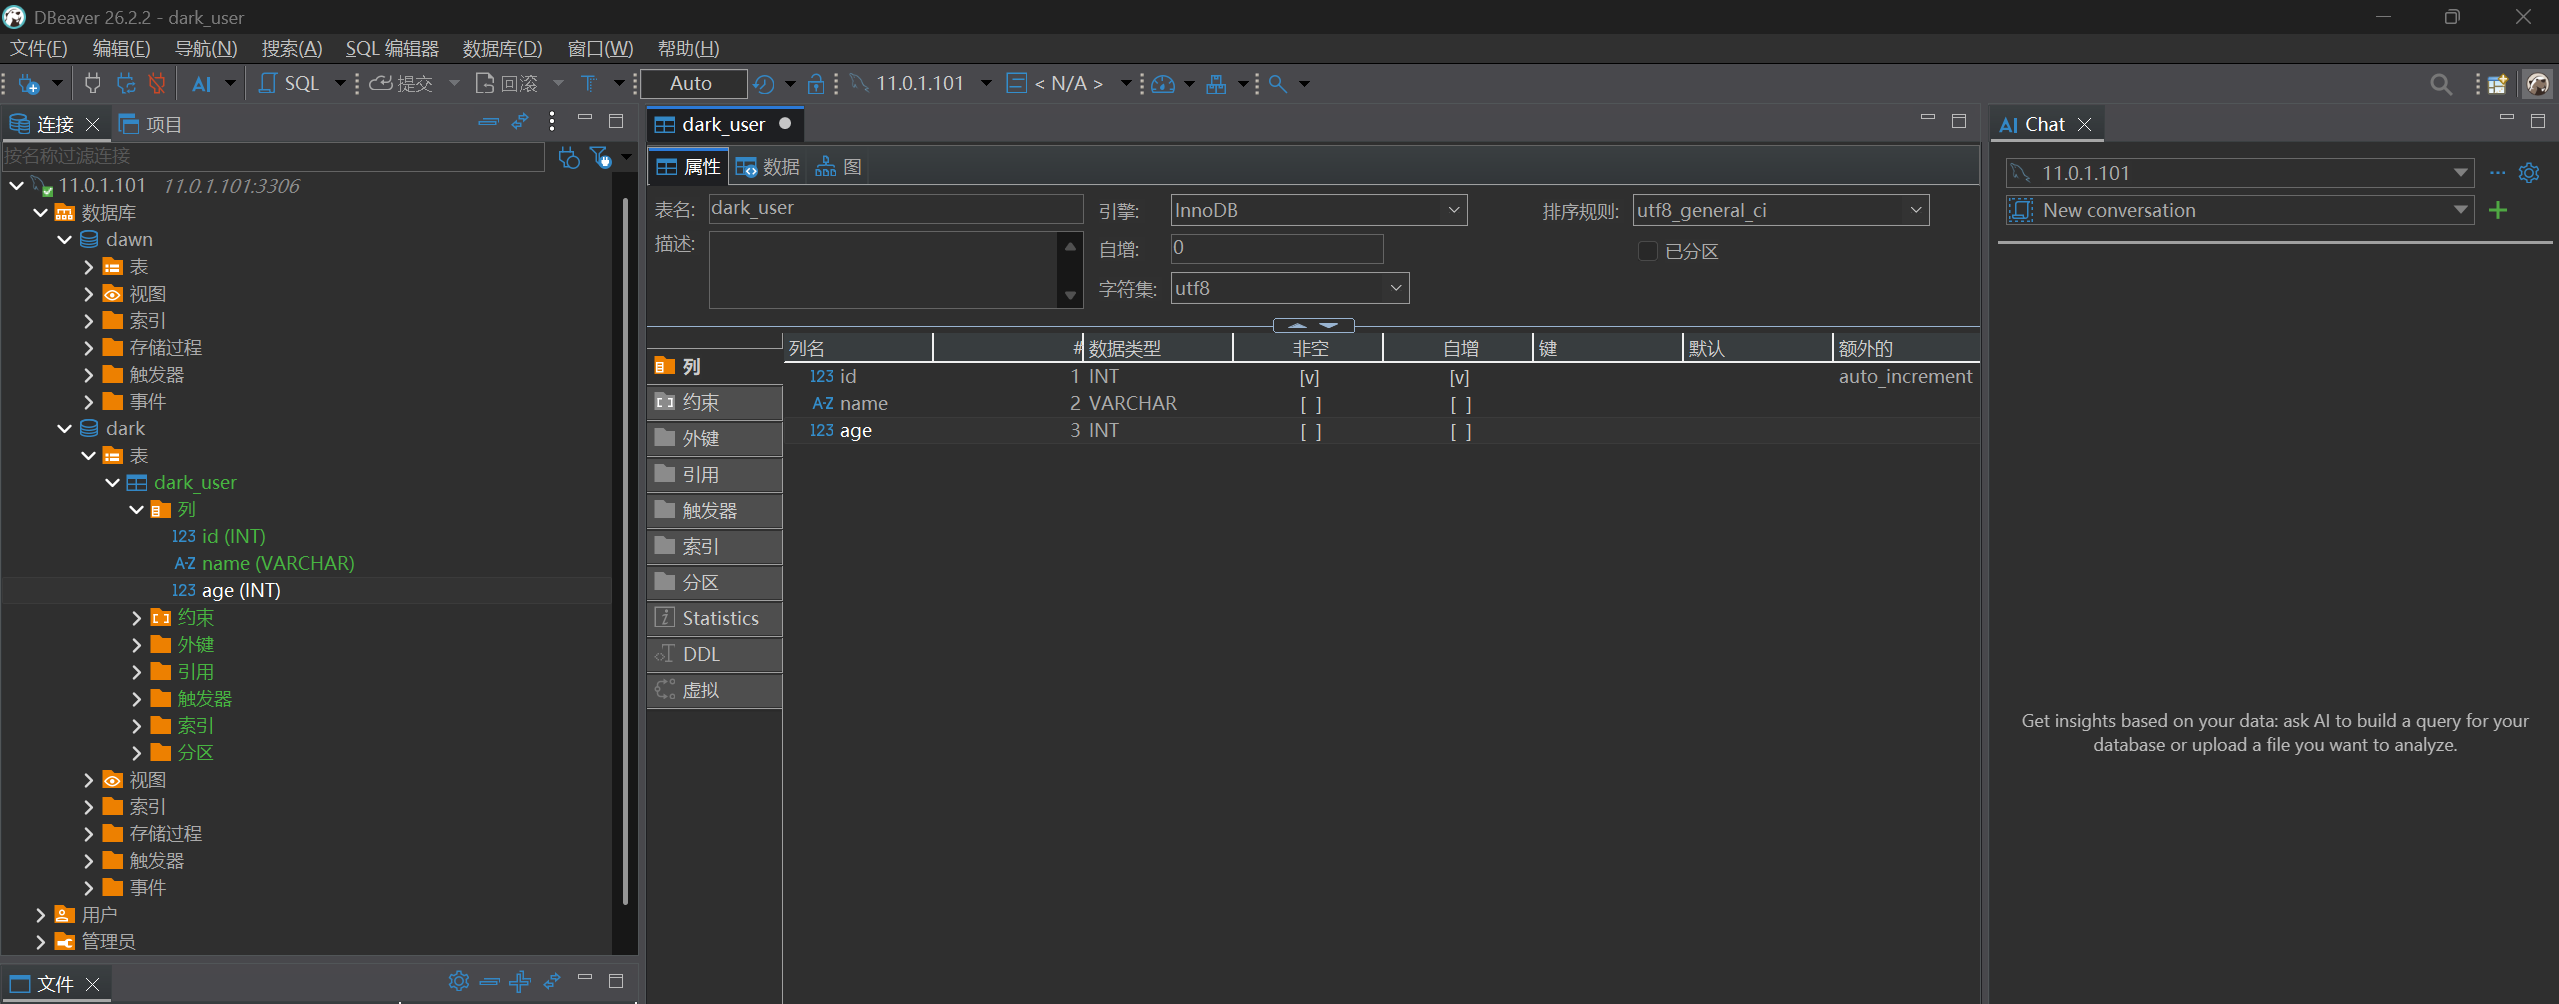Open the Statistics section
Viewport: 2559px width, 1004px height.
714,618
